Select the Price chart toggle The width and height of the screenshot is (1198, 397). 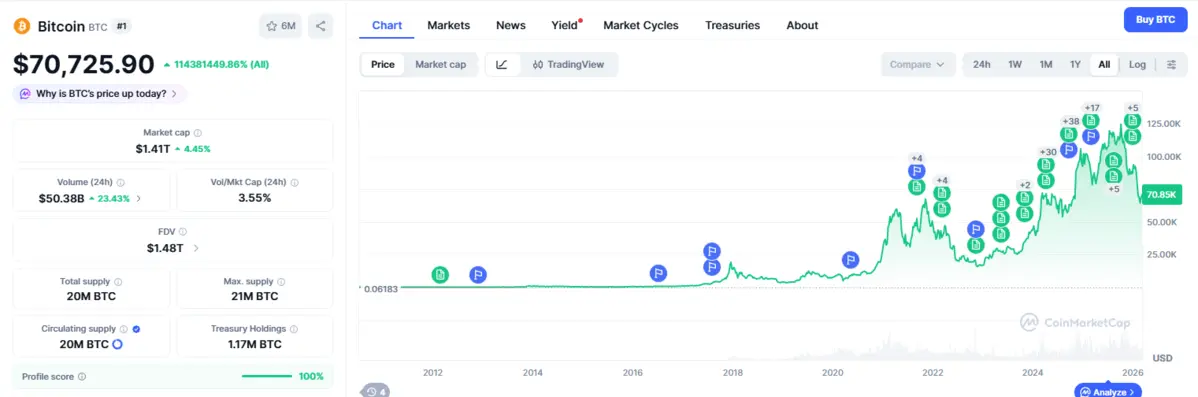(x=383, y=65)
